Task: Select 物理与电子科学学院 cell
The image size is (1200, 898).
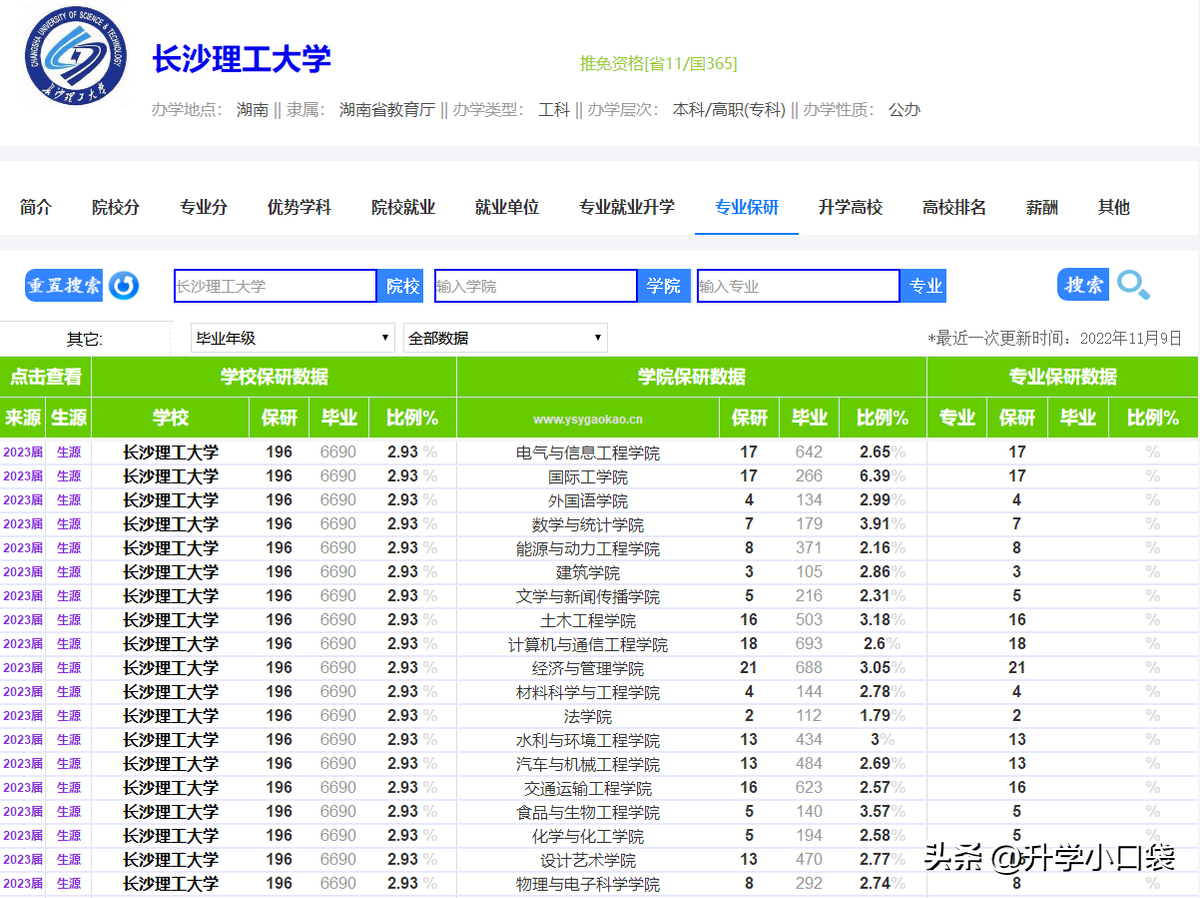Action: click(x=588, y=885)
